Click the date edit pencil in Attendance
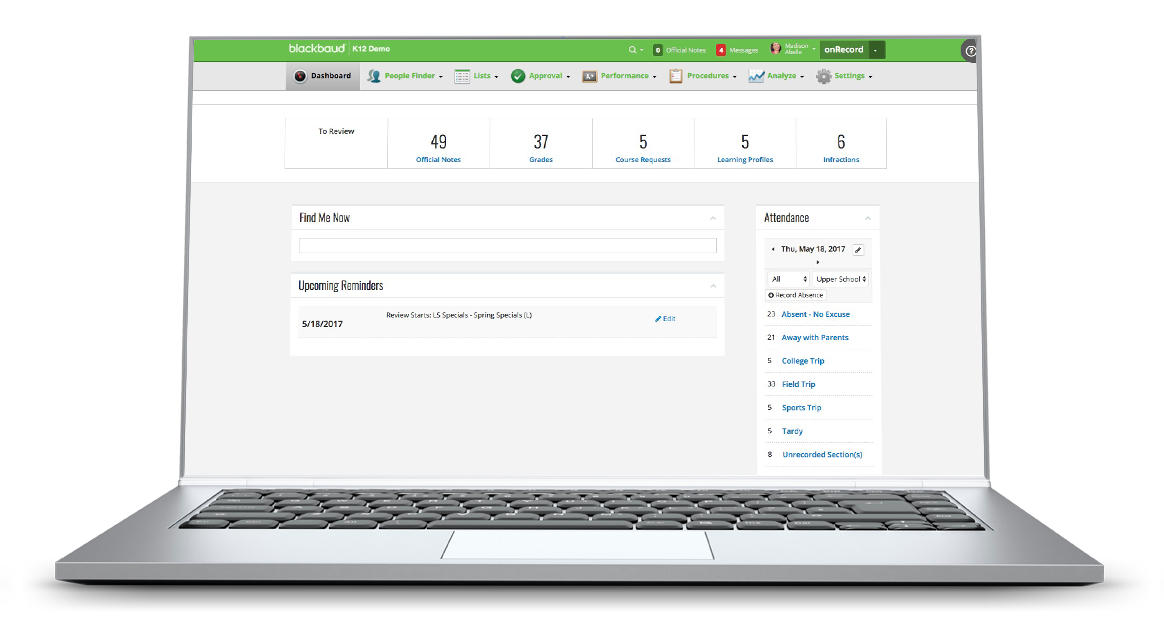The width and height of the screenshot is (1164, 638). (x=857, y=250)
